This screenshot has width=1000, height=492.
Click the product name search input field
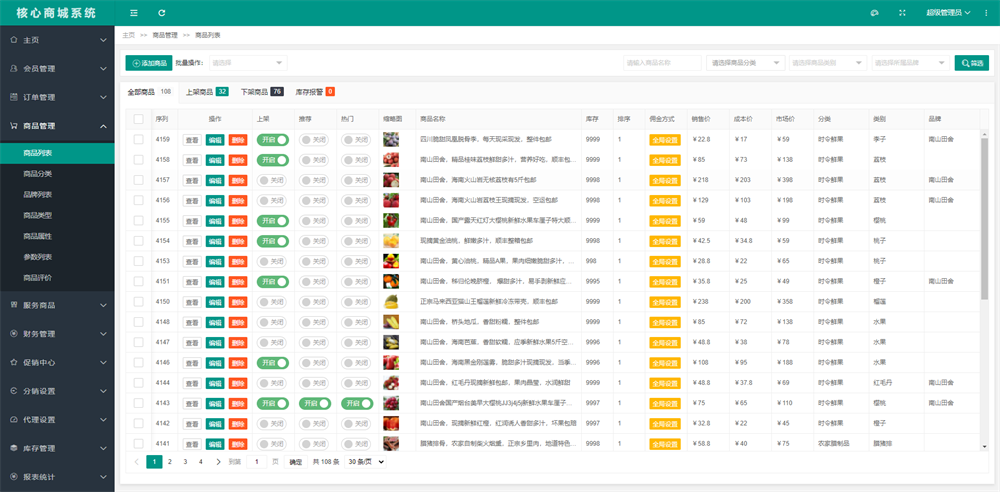[661, 63]
